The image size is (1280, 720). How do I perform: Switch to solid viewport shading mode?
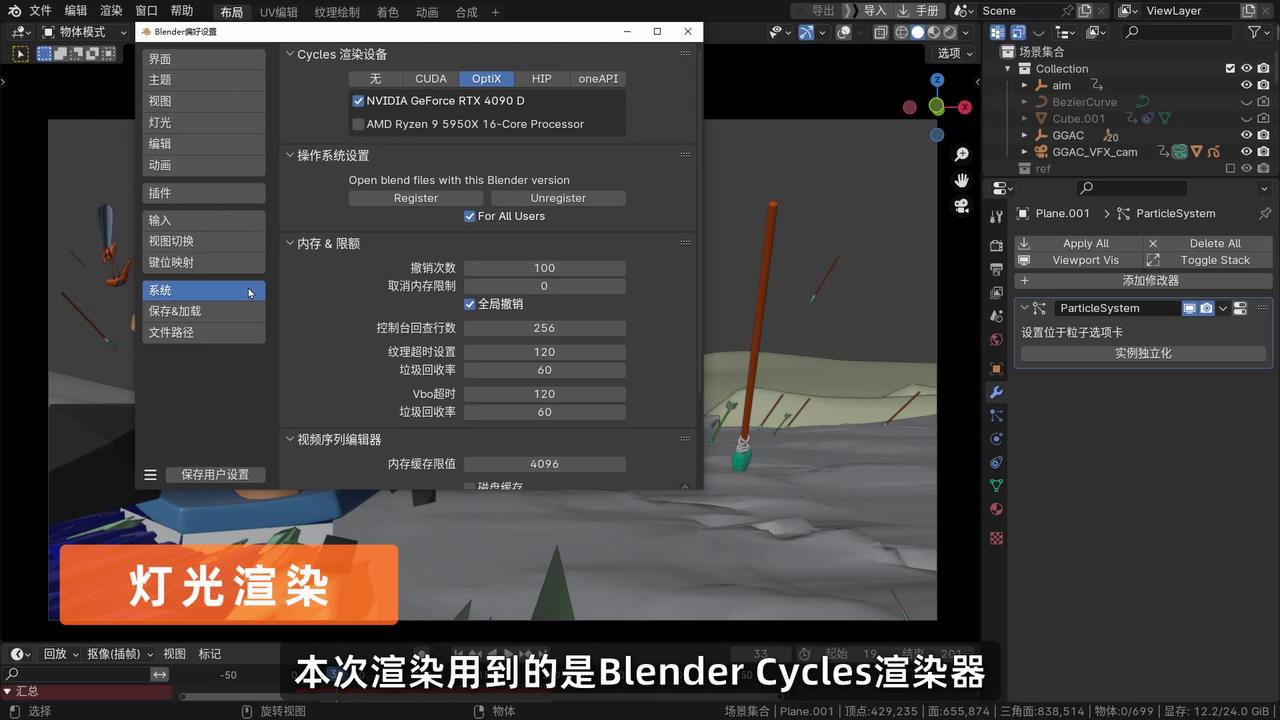pyautogui.click(x=918, y=32)
